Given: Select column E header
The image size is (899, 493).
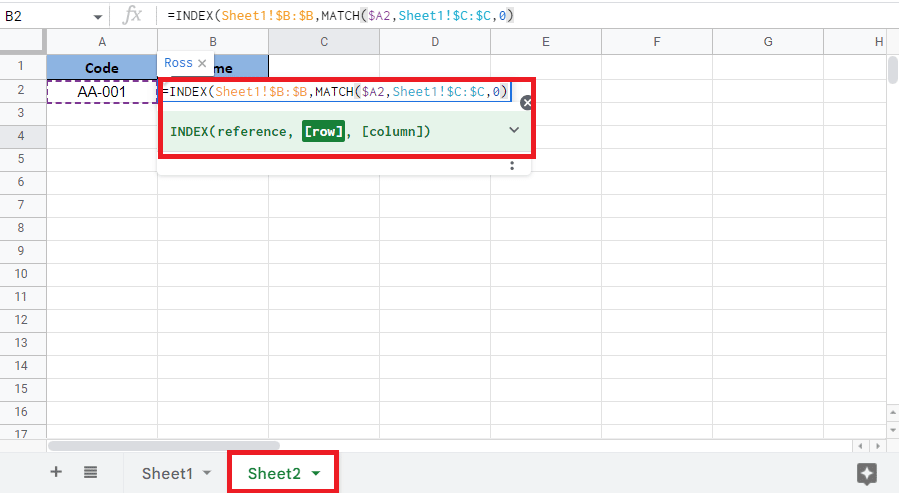Looking at the screenshot, I should point(545,41).
